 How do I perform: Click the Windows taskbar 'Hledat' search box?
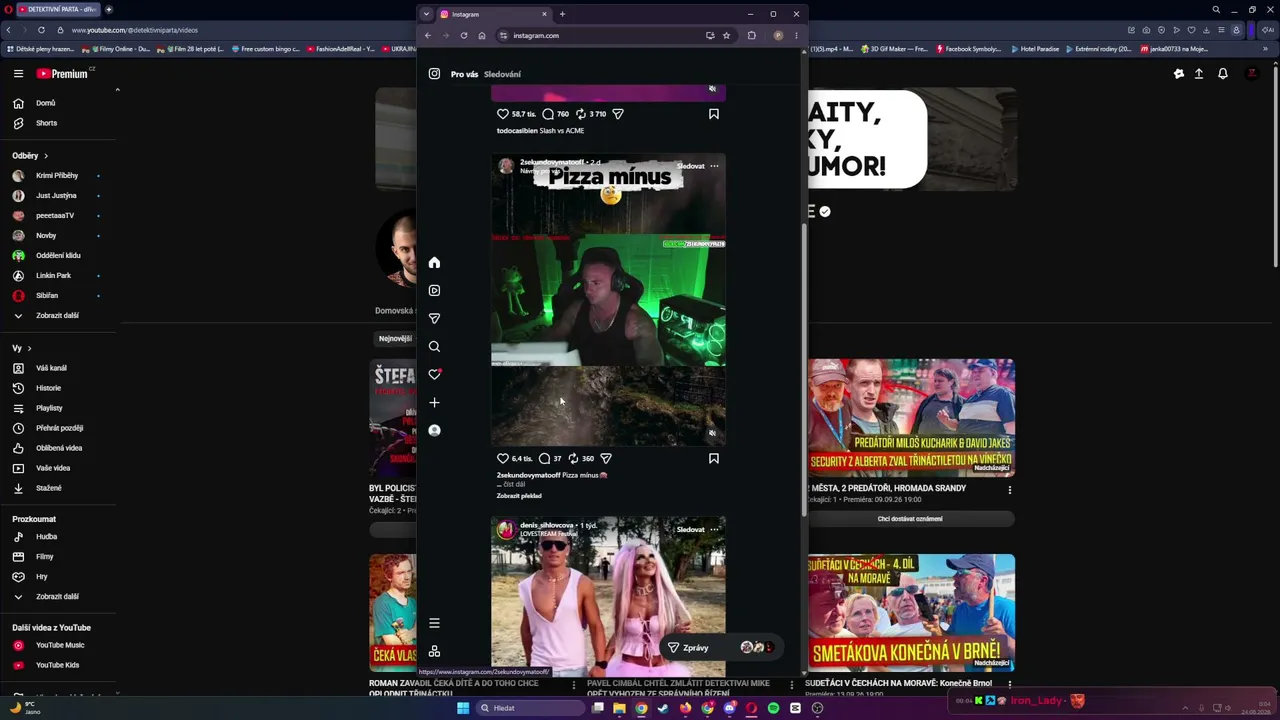pyautogui.click(x=528, y=708)
